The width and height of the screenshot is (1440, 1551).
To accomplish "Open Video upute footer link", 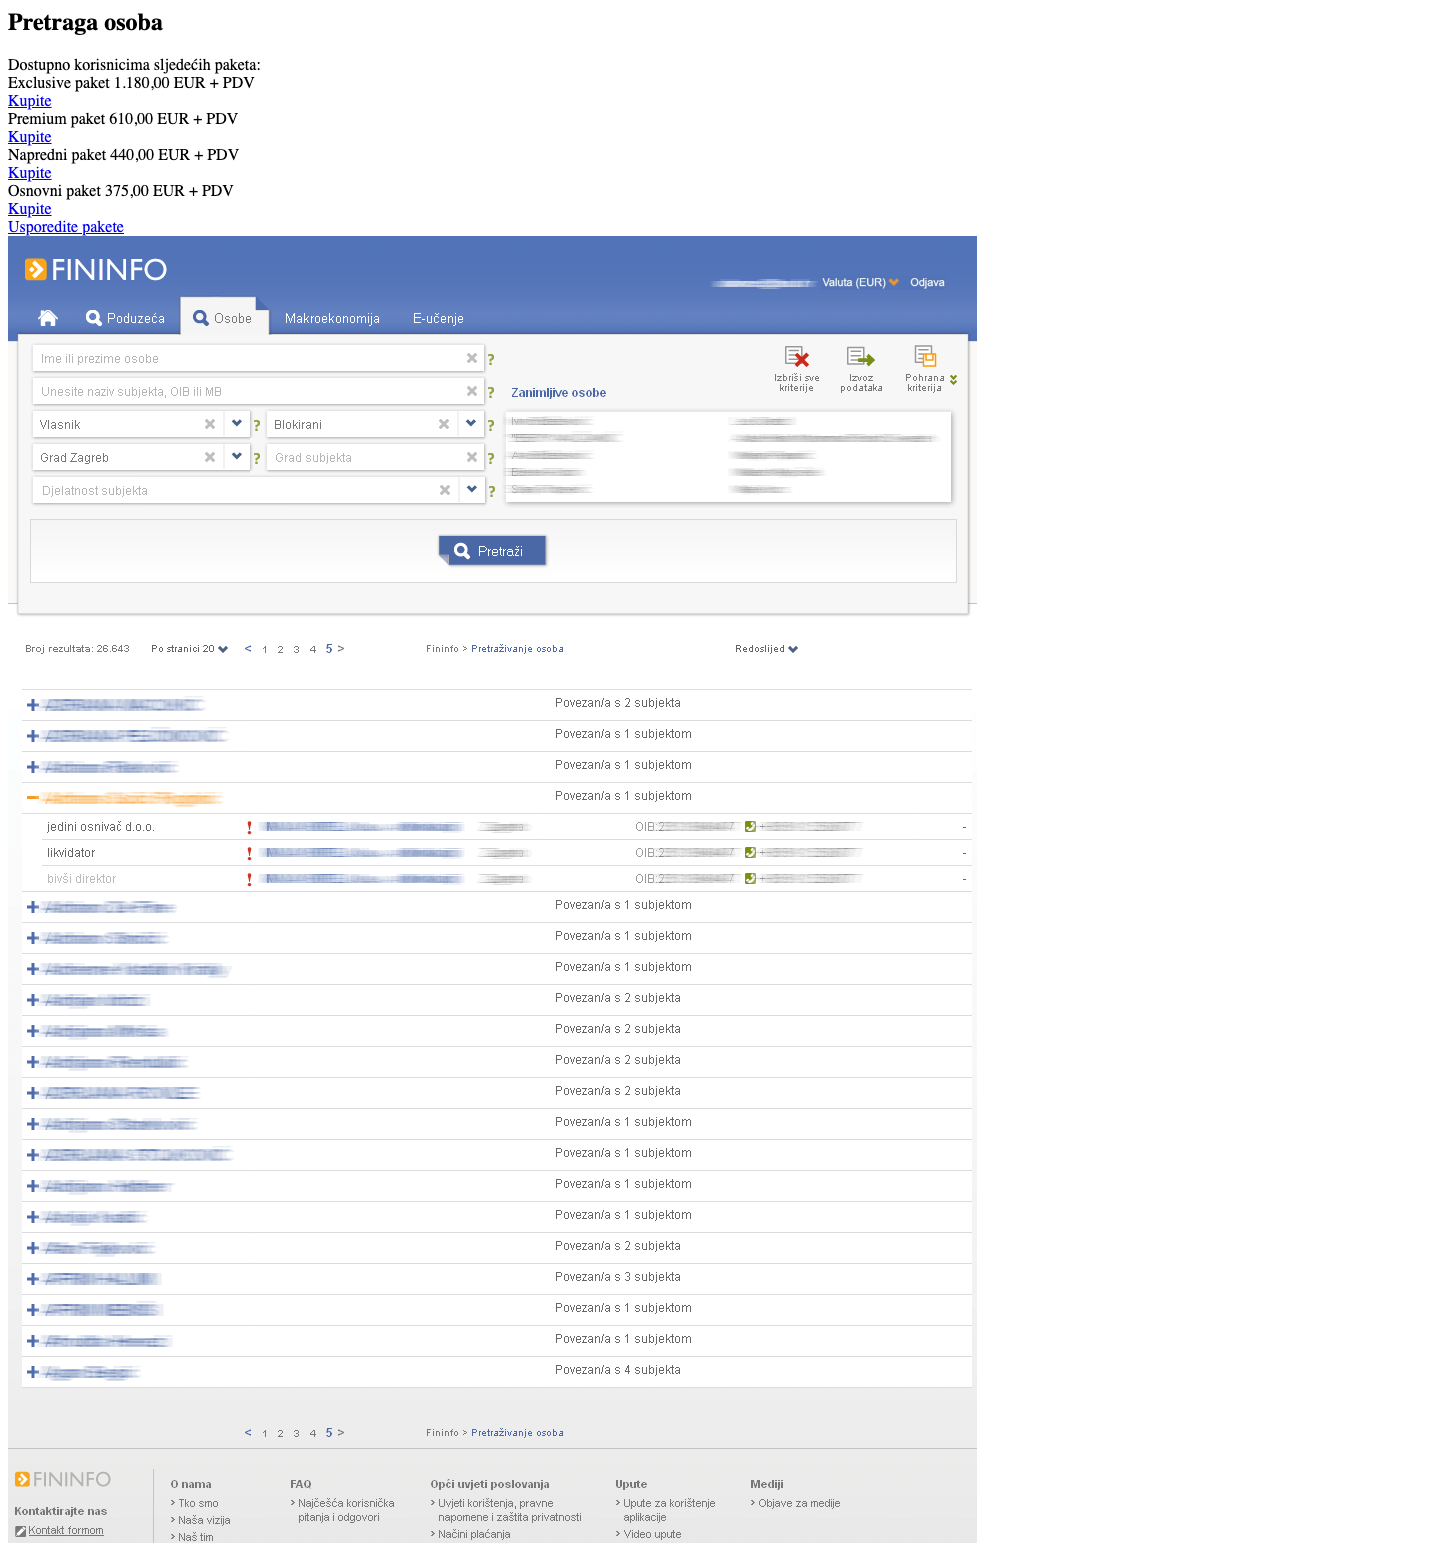I will 652,1534.
